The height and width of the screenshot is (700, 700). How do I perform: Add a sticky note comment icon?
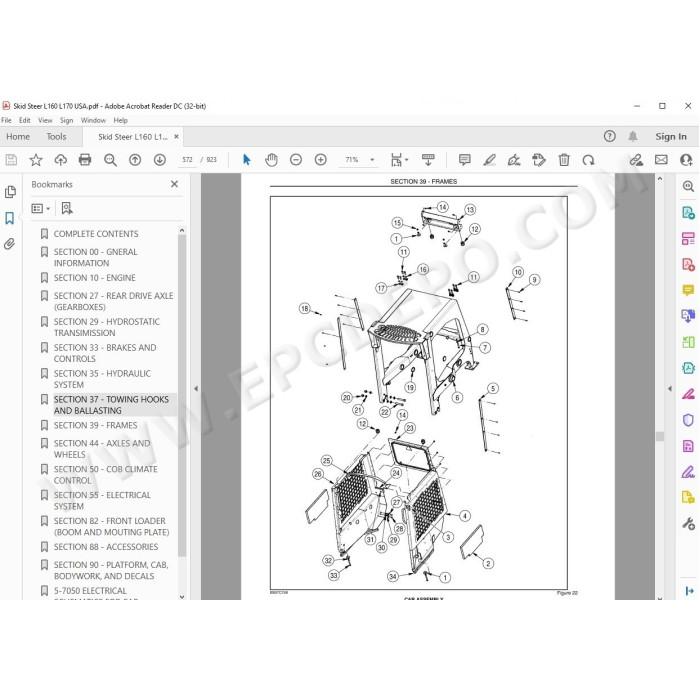coord(465,159)
